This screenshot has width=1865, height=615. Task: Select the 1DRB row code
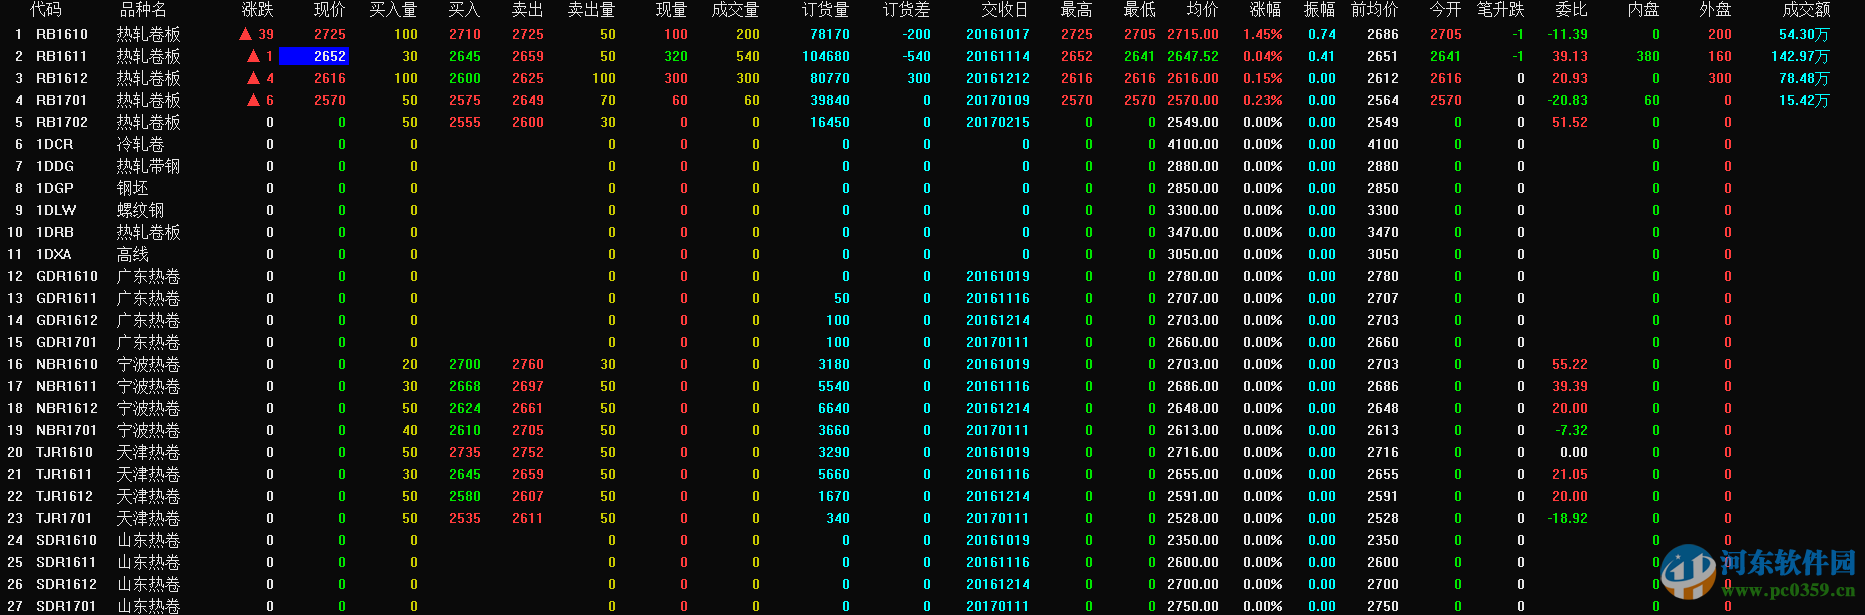point(55,232)
